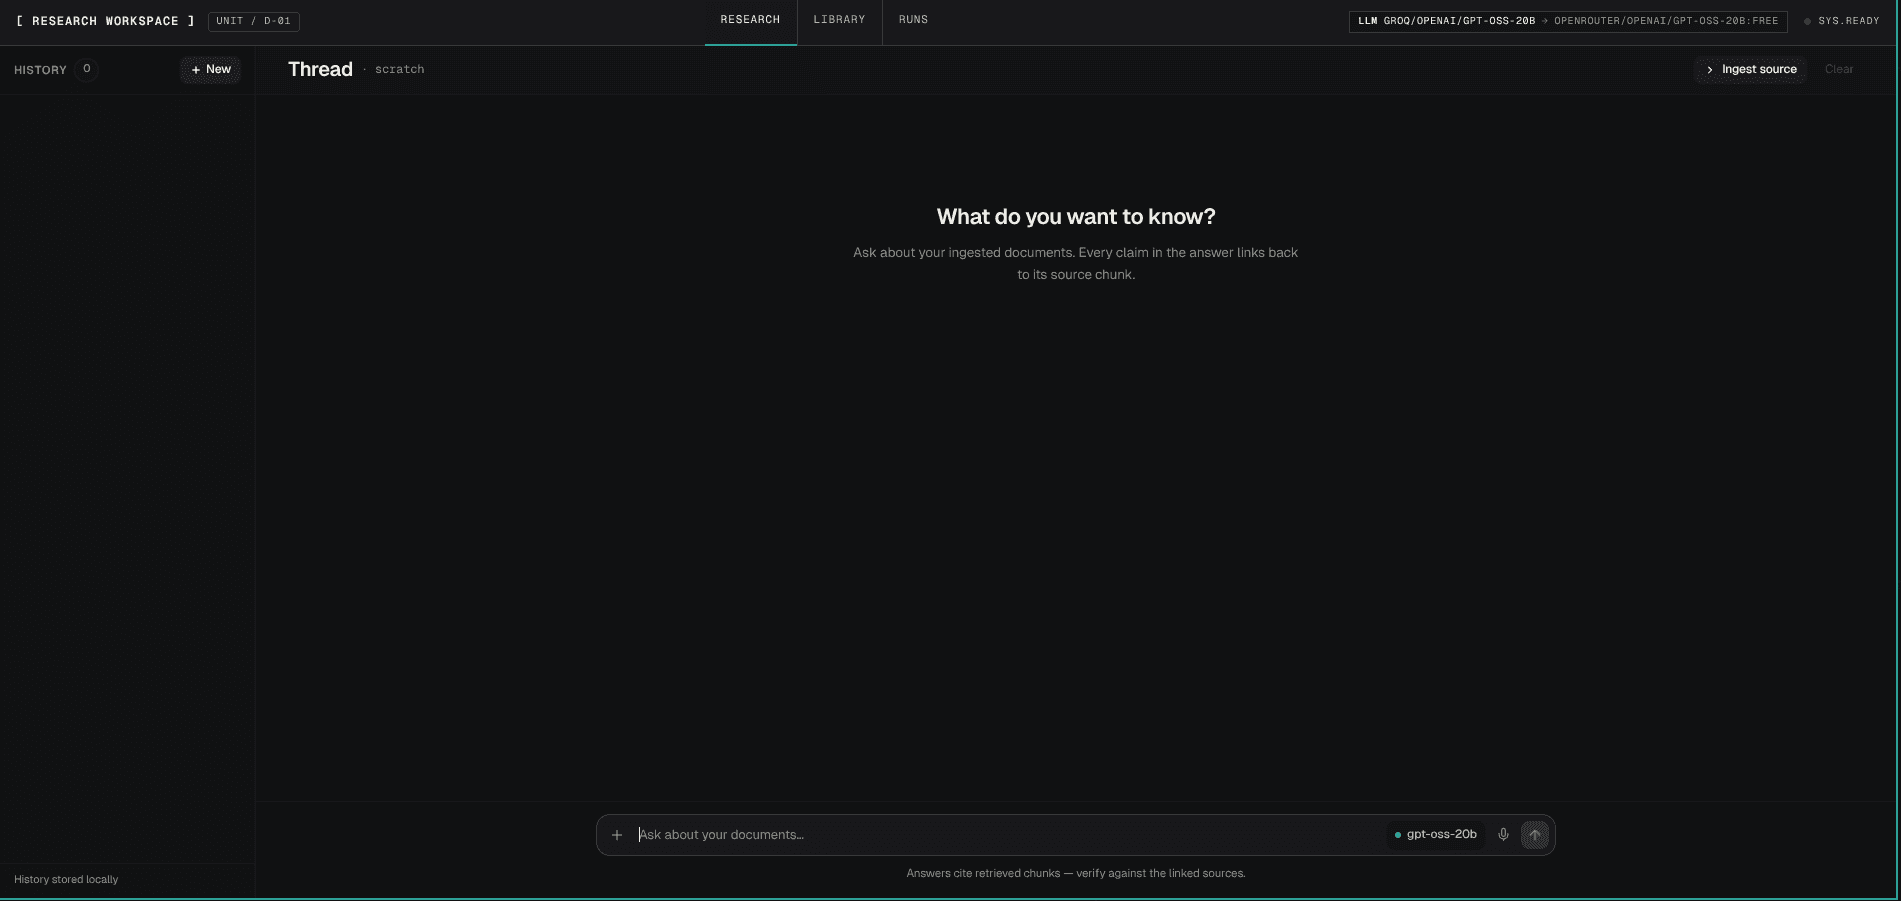Screen dimensions: 1901x901
Task: Start a new thread with New button
Action: tap(211, 69)
